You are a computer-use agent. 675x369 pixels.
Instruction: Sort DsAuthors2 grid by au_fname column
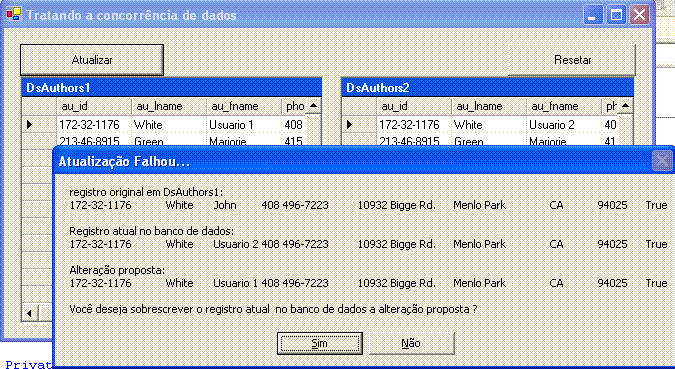pos(564,106)
